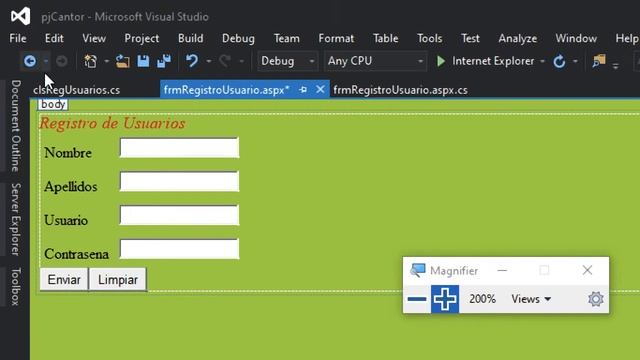Screen dimensions: 640x360
Task: Pin the frmRegistroUsuario.aspx tab
Action: [303, 89]
